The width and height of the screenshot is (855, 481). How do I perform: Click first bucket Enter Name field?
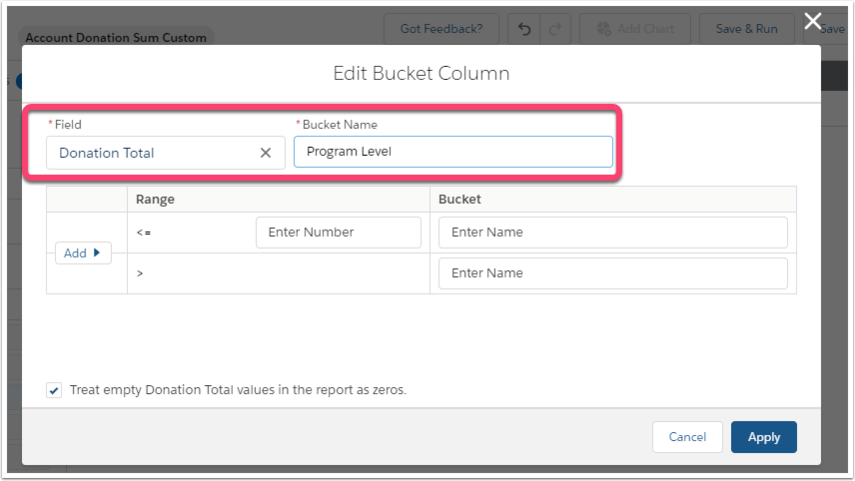click(613, 232)
